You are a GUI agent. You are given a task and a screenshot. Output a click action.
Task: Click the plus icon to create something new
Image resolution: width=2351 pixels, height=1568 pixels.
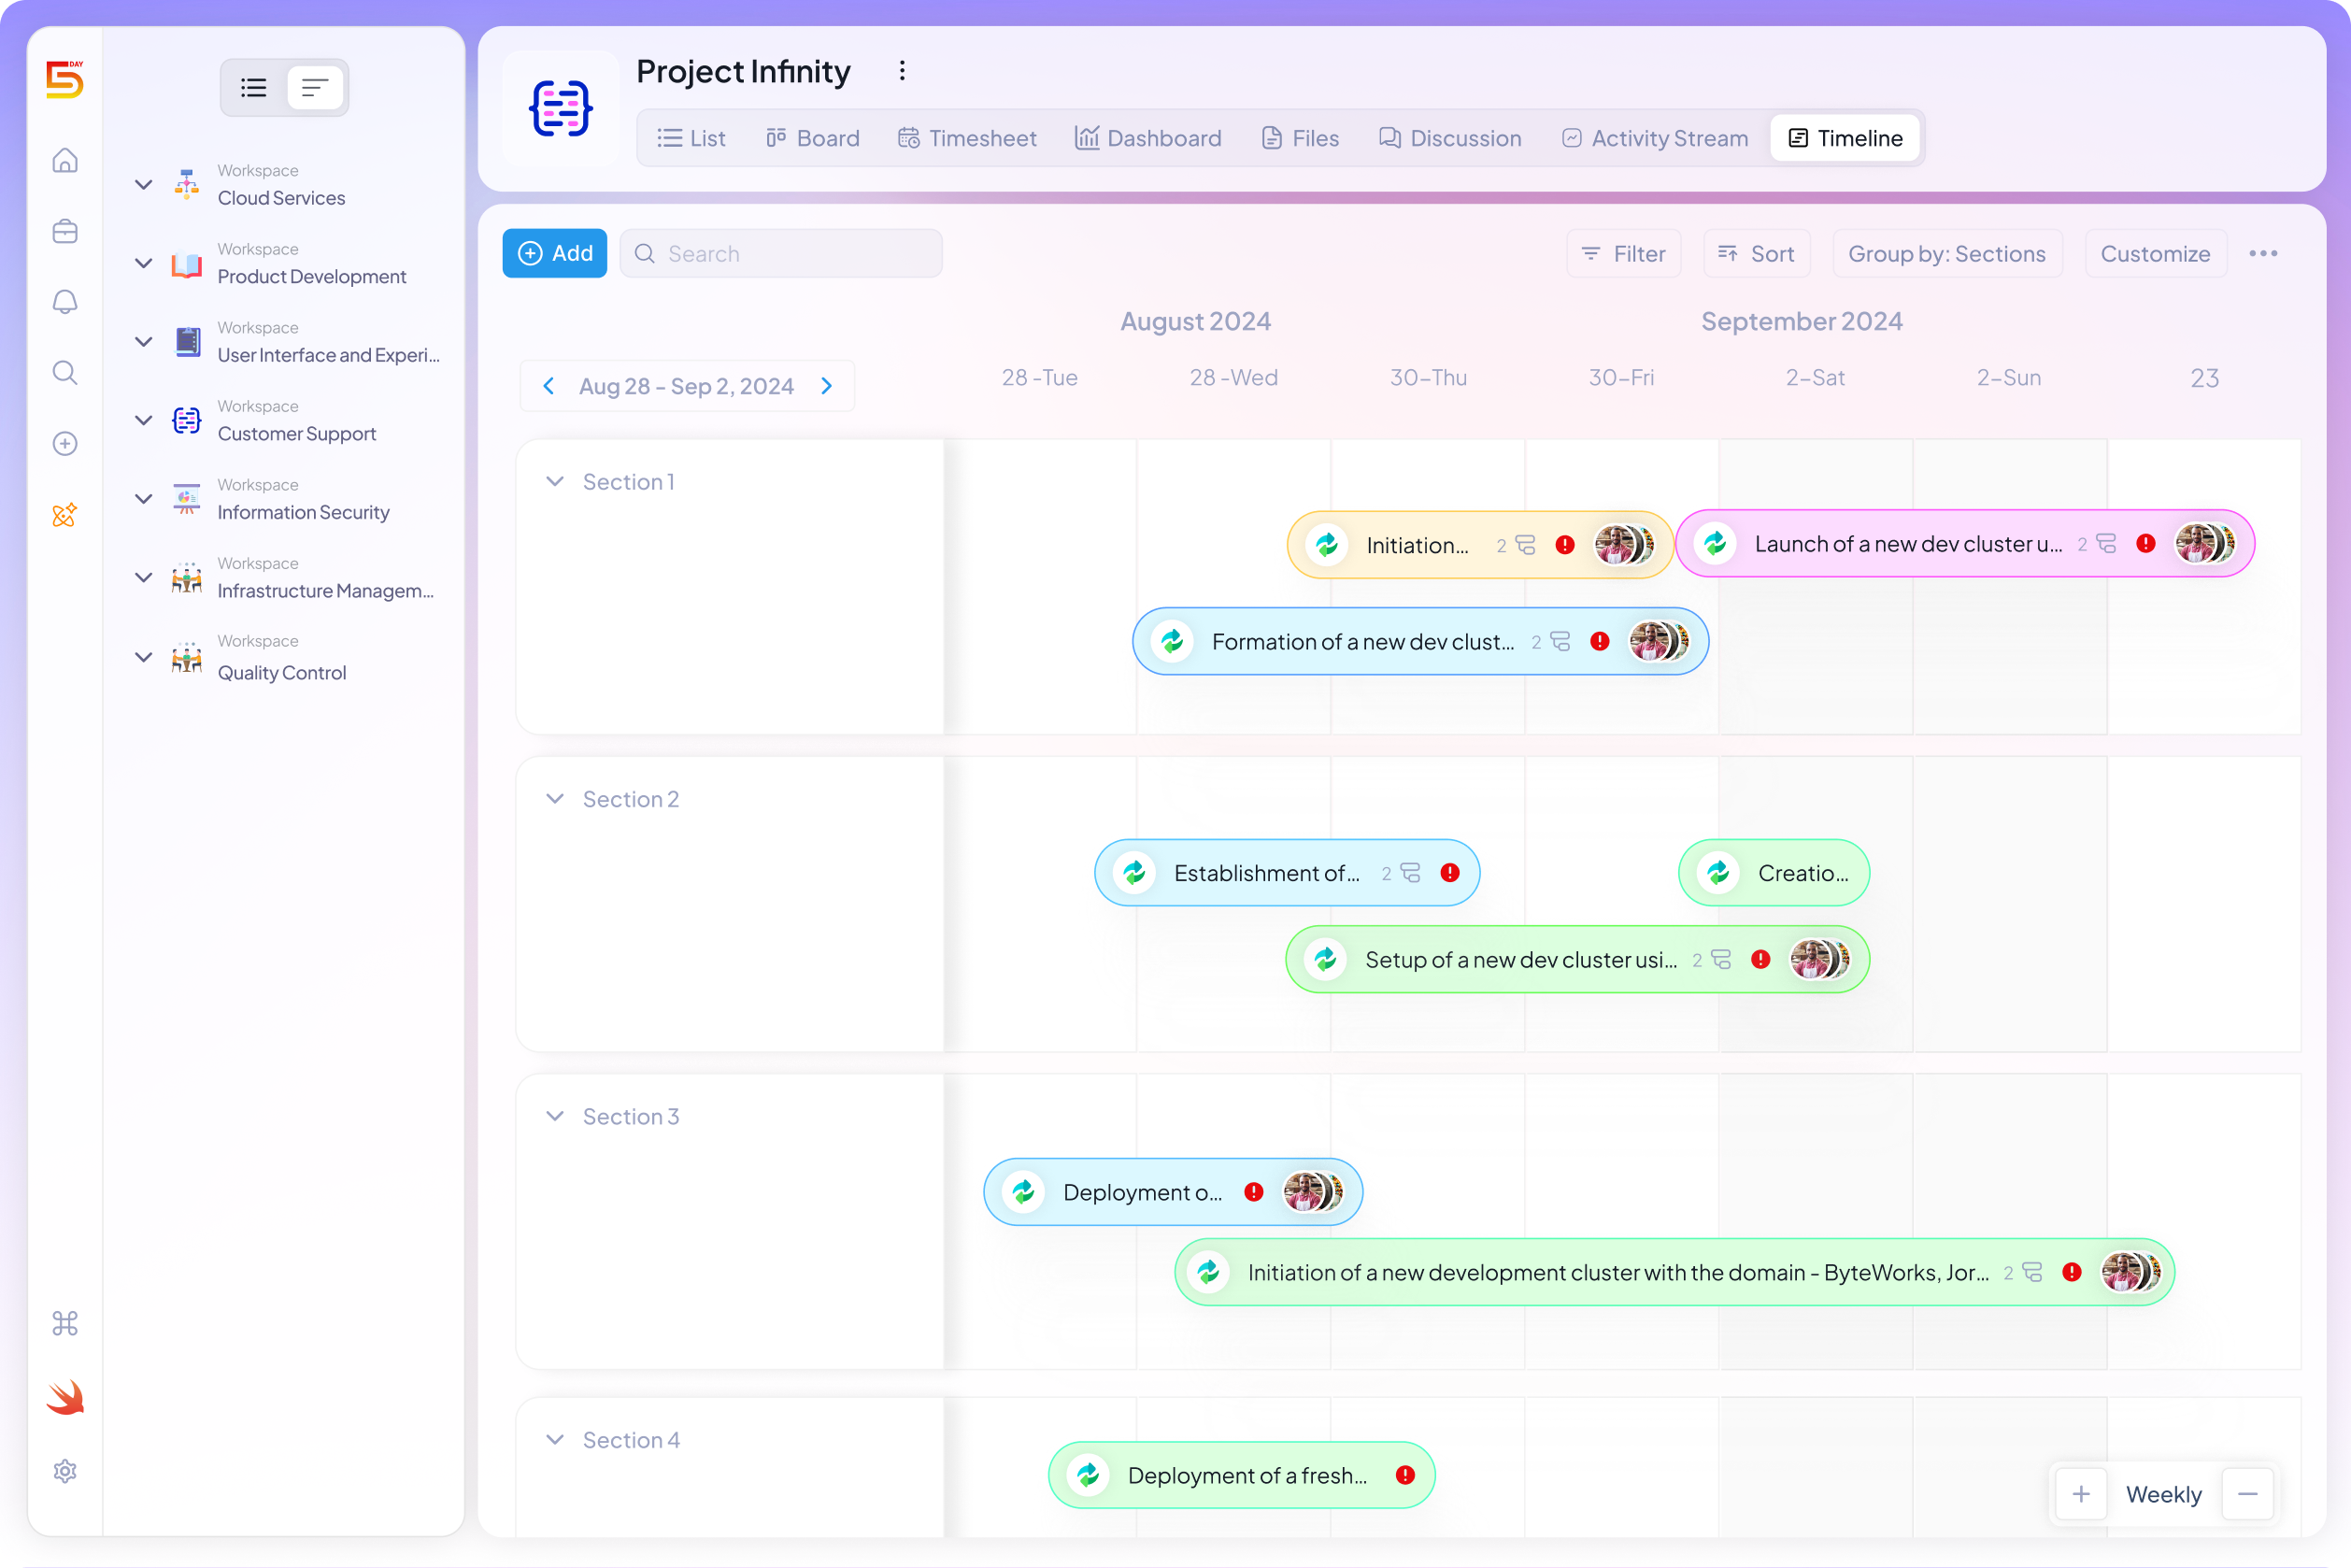[x=64, y=443]
